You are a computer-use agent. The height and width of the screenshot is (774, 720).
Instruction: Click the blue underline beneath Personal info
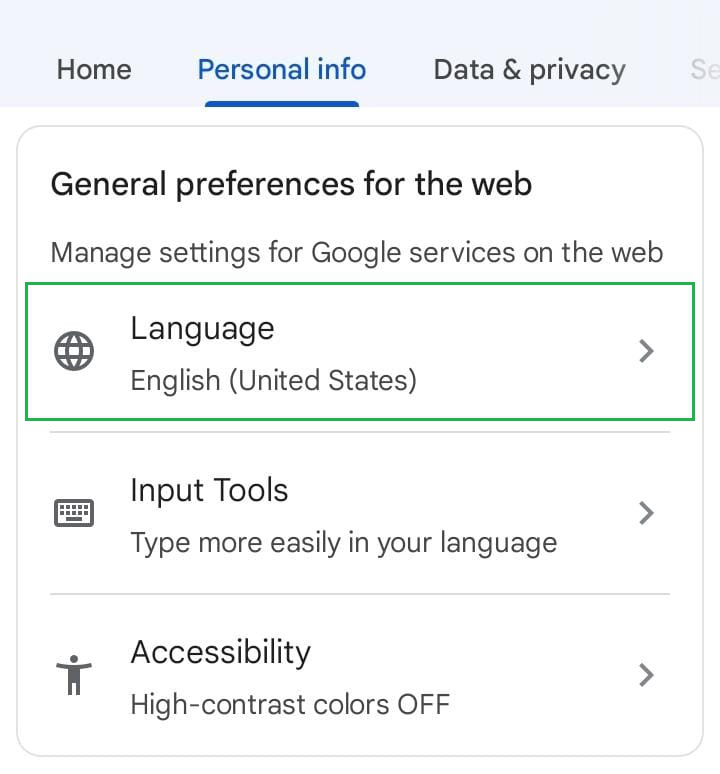[x=282, y=103]
